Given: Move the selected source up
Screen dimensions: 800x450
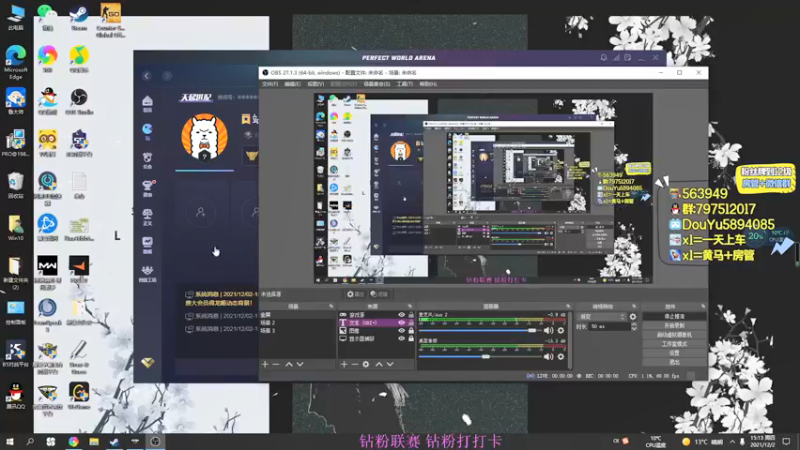Looking at the screenshot, I should point(379,364).
